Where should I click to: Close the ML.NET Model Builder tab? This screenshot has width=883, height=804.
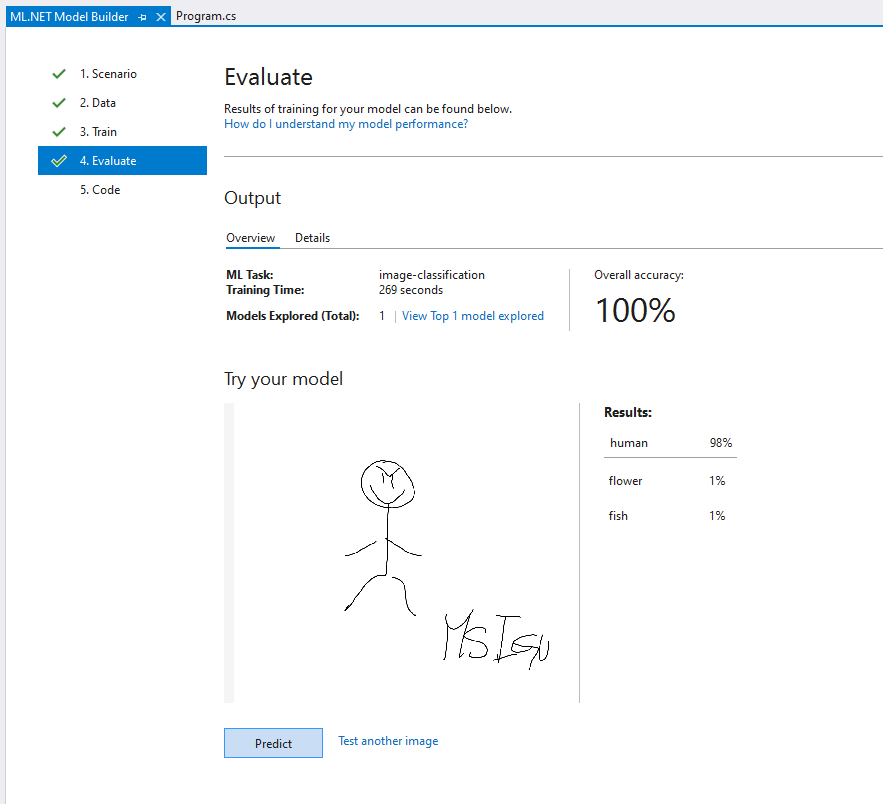(161, 17)
